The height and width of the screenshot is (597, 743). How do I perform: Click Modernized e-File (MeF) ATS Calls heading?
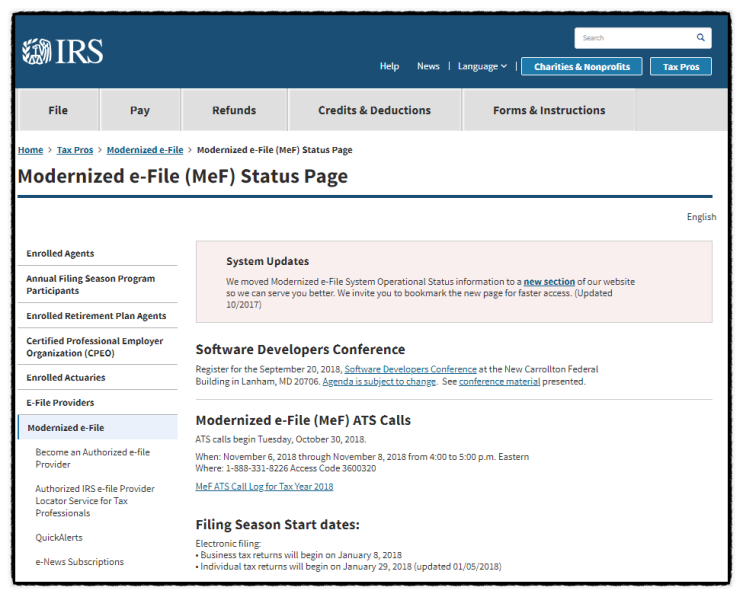click(x=303, y=421)
